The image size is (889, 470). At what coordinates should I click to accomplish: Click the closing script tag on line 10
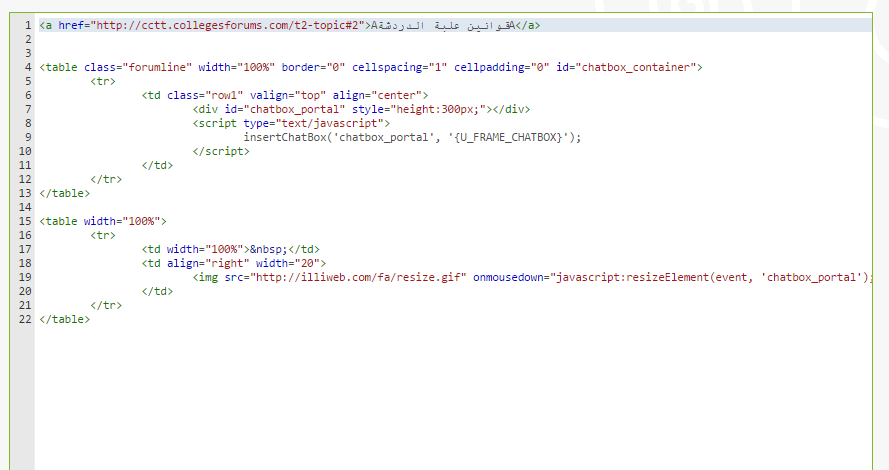221,151
